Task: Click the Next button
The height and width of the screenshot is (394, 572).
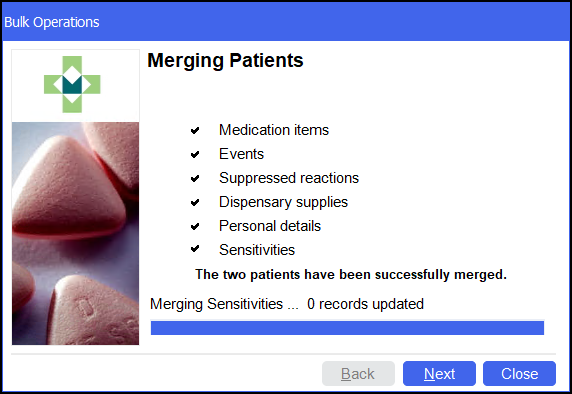Action: 439,374
